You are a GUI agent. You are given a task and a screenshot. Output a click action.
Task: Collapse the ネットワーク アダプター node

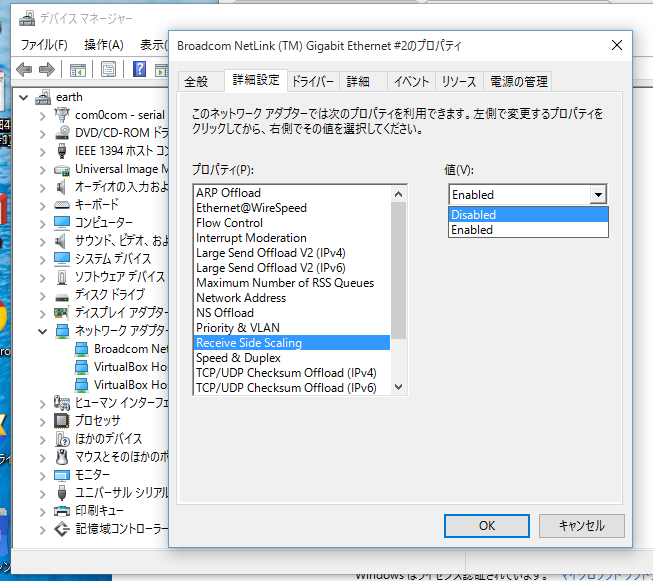point(42,332)
